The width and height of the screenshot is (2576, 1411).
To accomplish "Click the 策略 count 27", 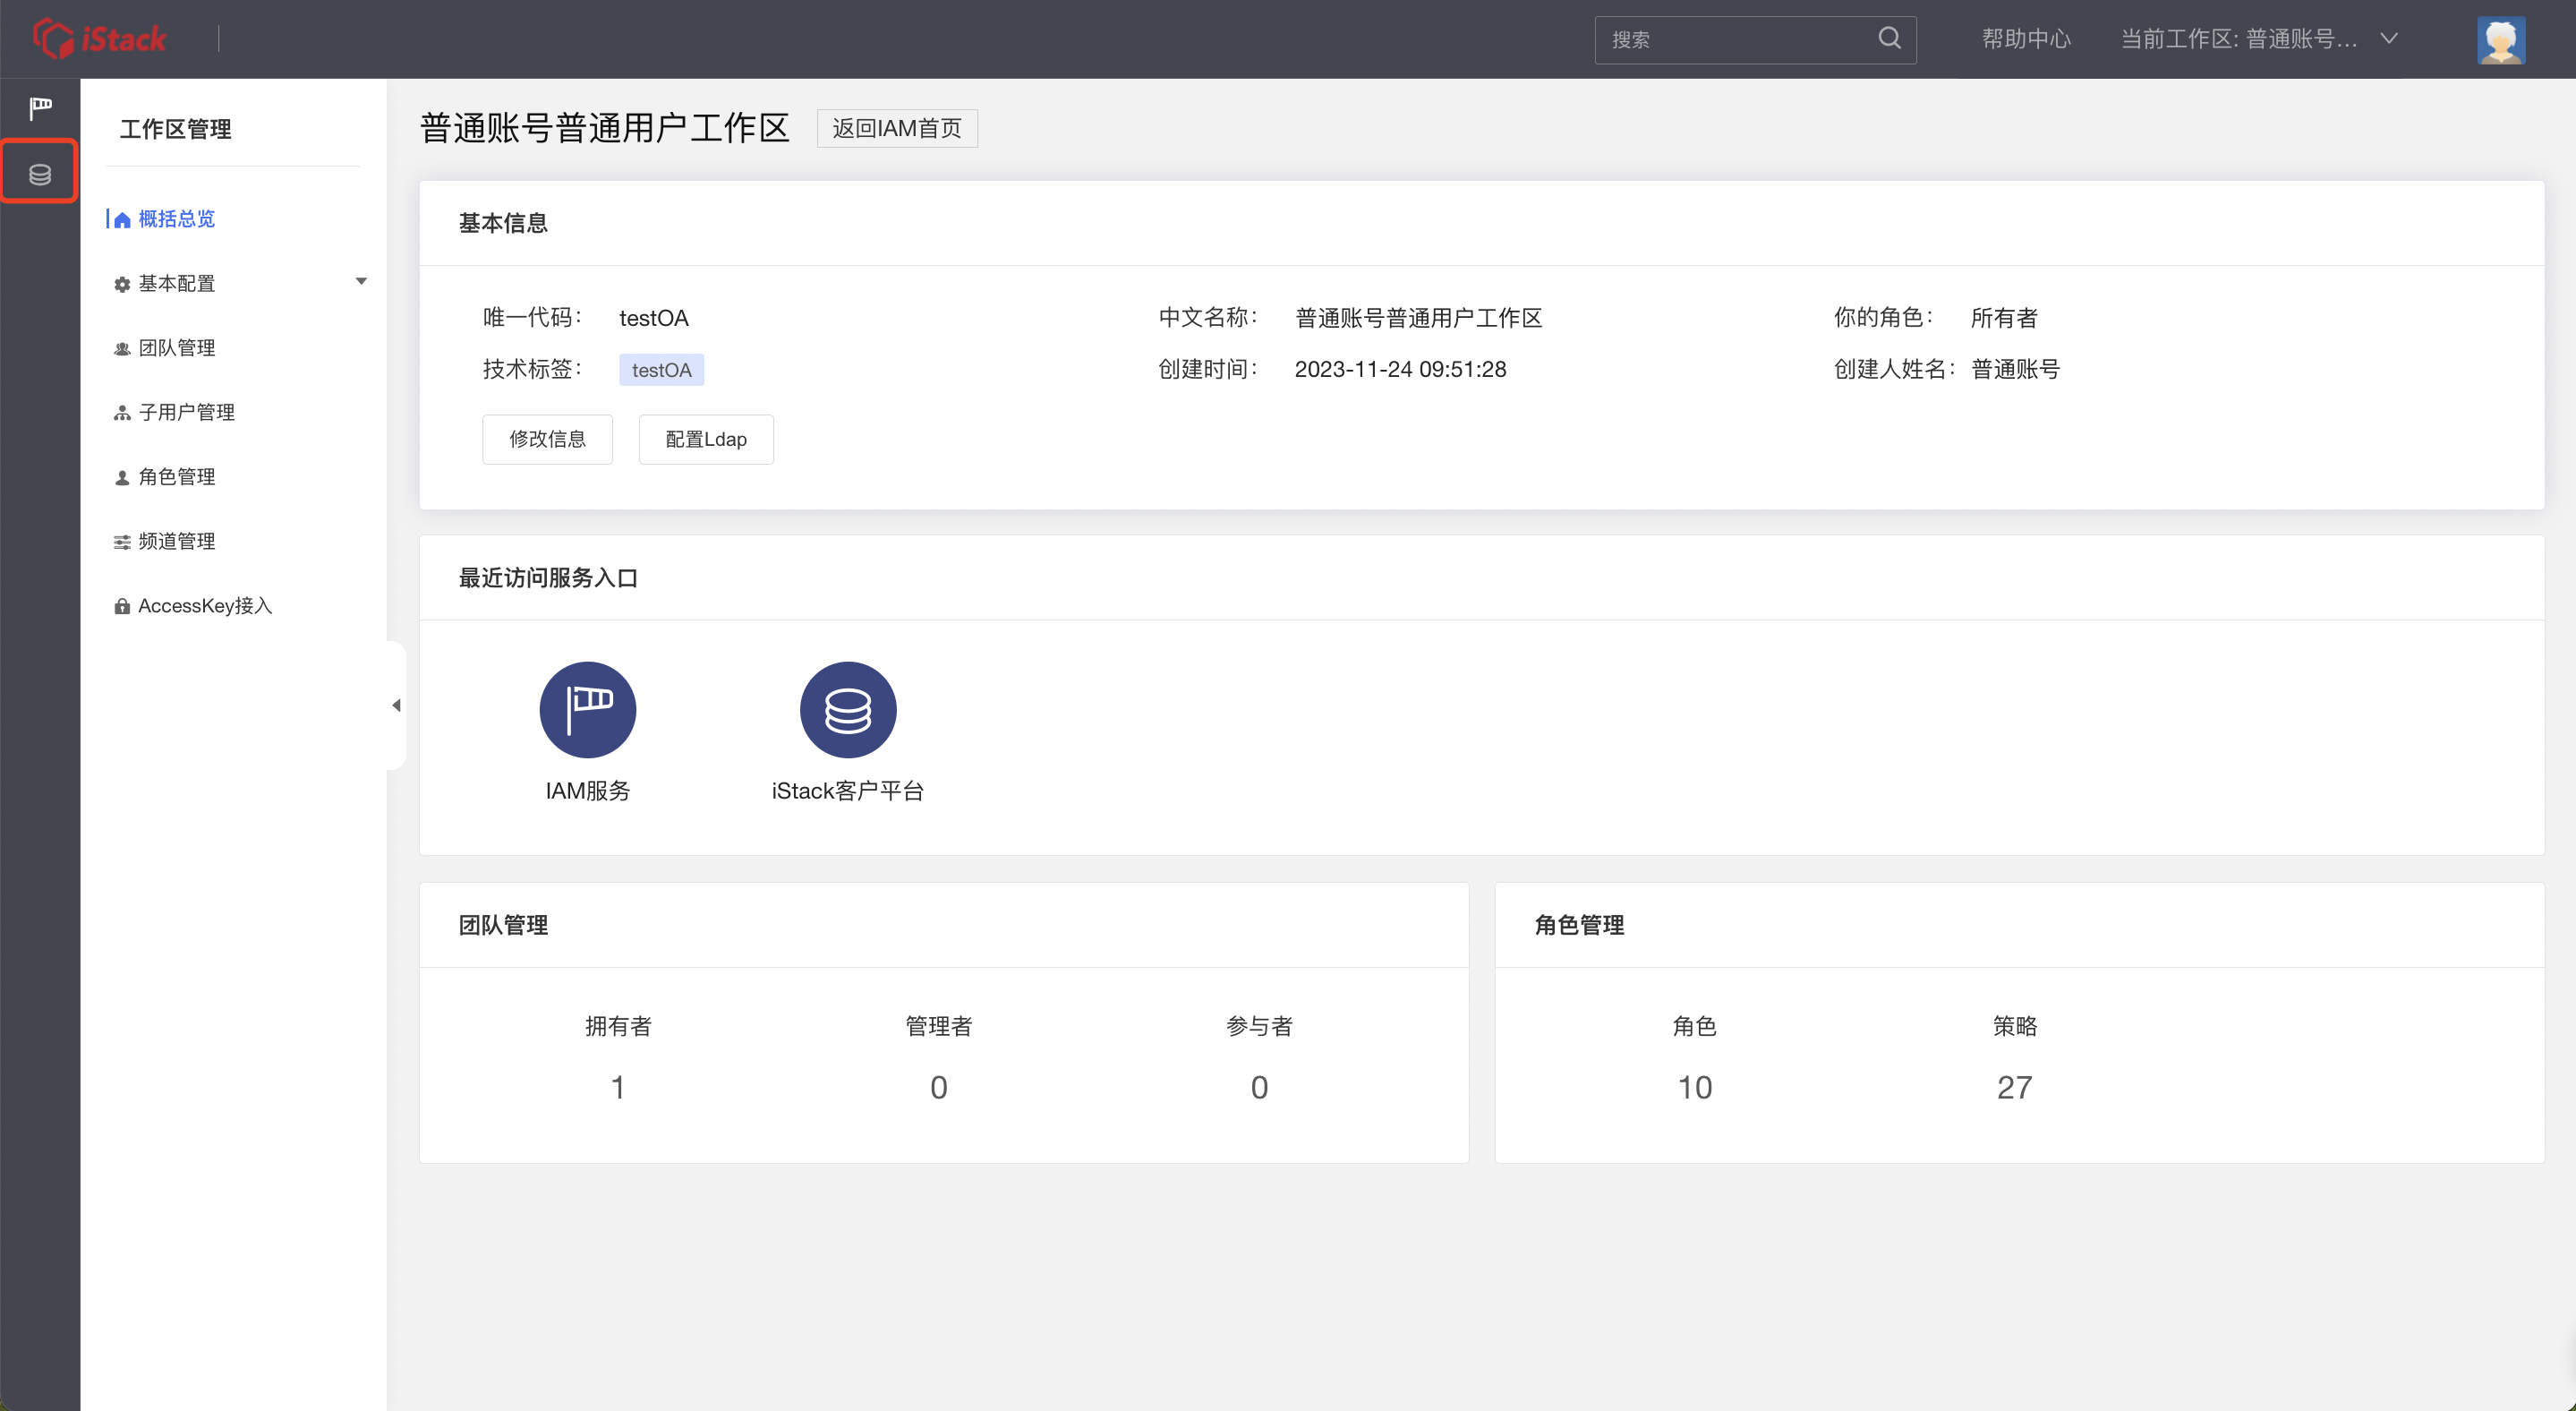I will pos(2014,1087).
